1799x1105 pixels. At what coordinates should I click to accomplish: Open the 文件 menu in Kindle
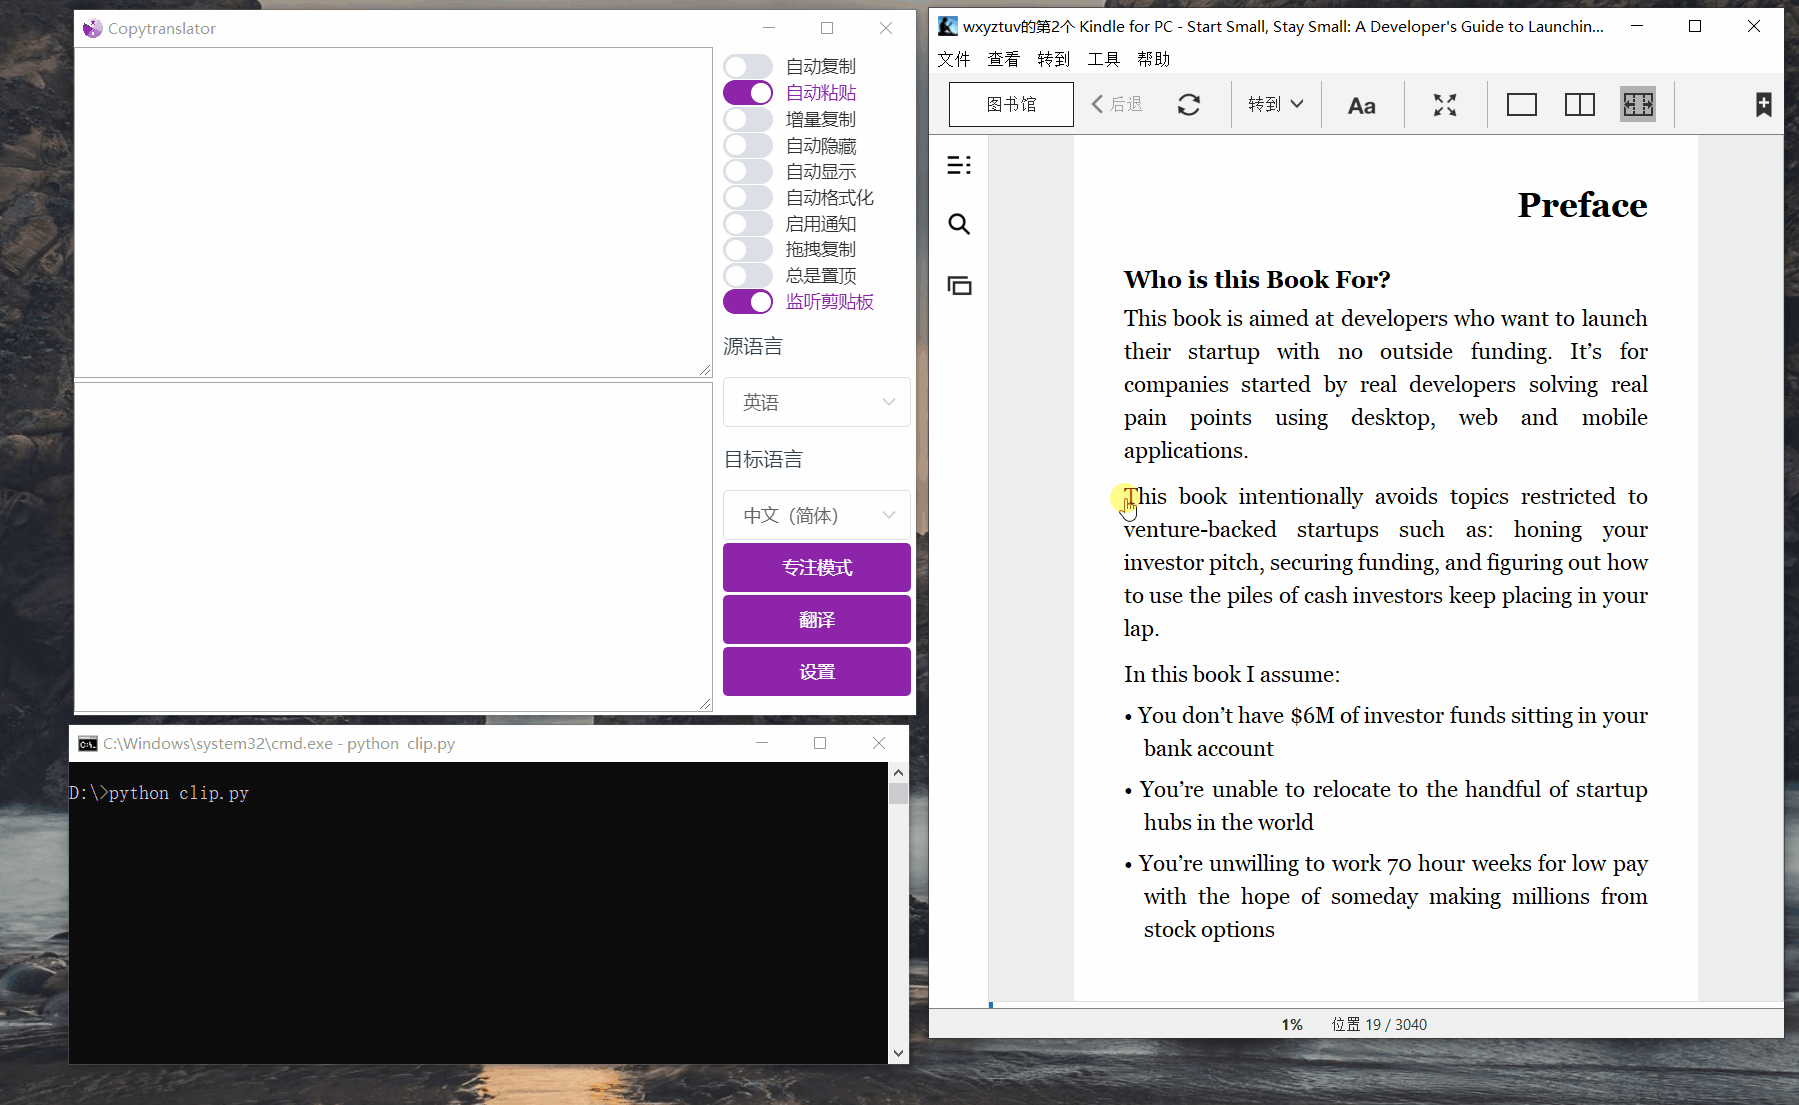pos(954,59)
